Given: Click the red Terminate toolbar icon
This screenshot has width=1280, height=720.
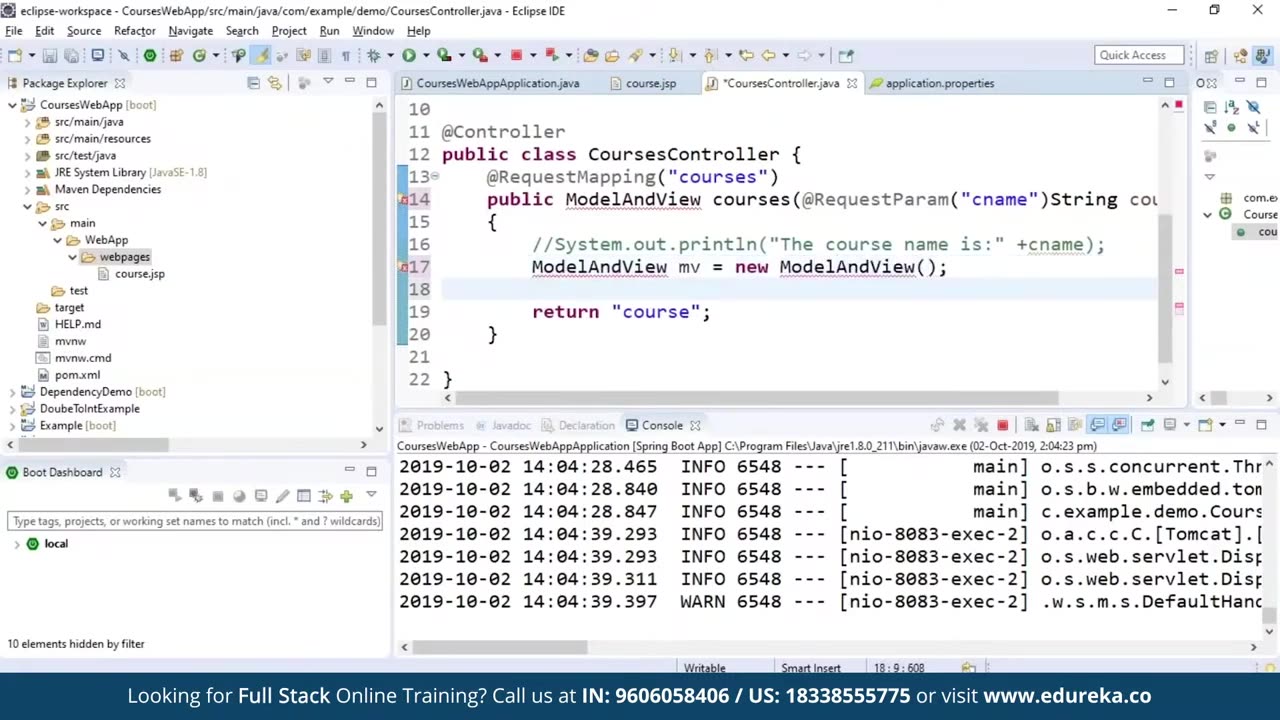Looking at the screenshot, I should [516, 55].
